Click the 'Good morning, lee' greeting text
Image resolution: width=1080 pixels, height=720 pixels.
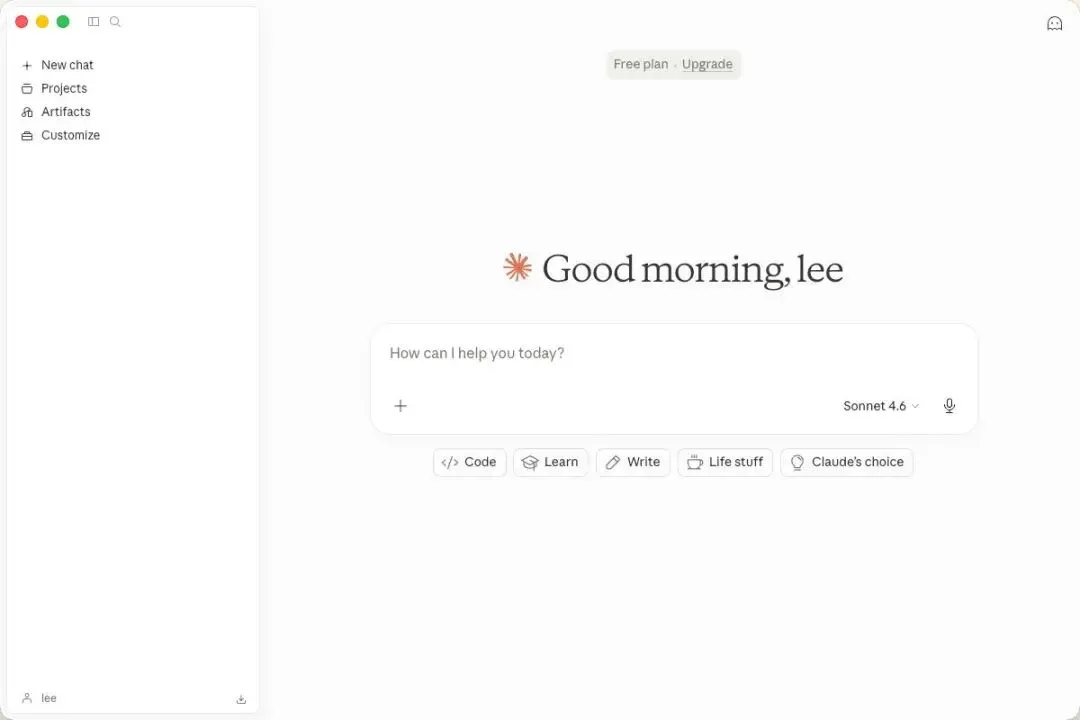point(692,269)
